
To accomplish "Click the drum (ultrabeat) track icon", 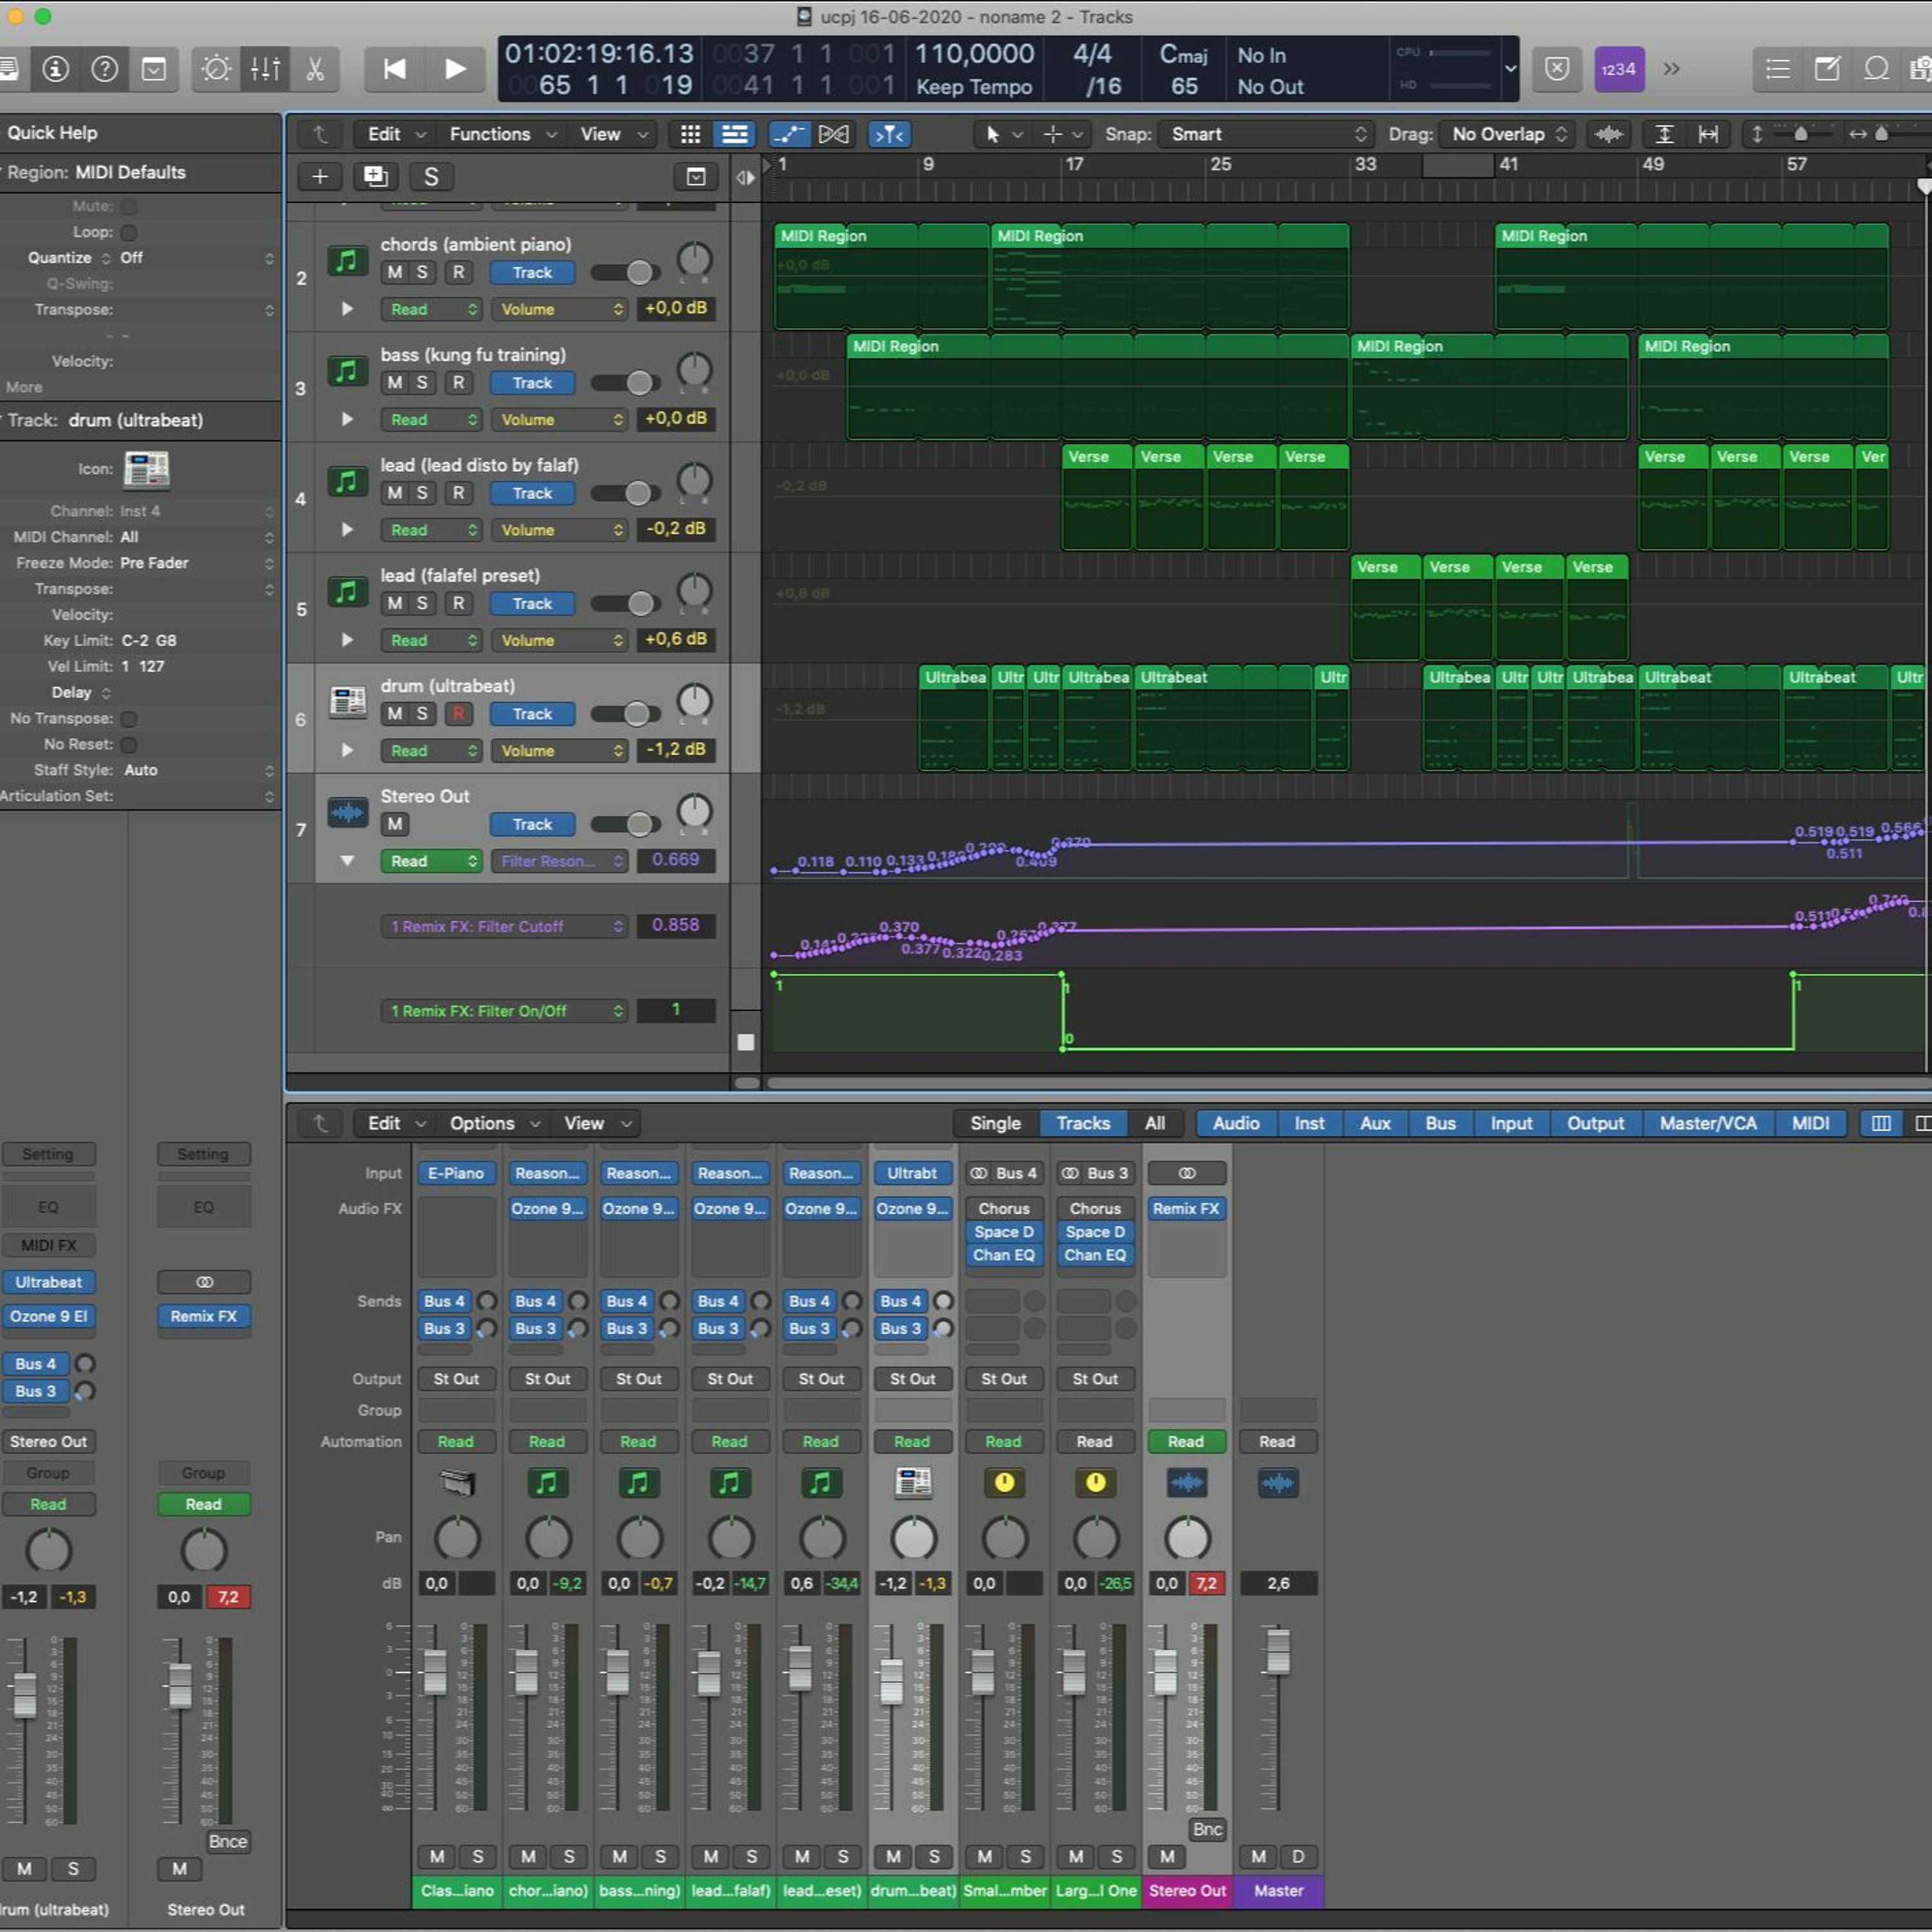I will coord(348,701).
